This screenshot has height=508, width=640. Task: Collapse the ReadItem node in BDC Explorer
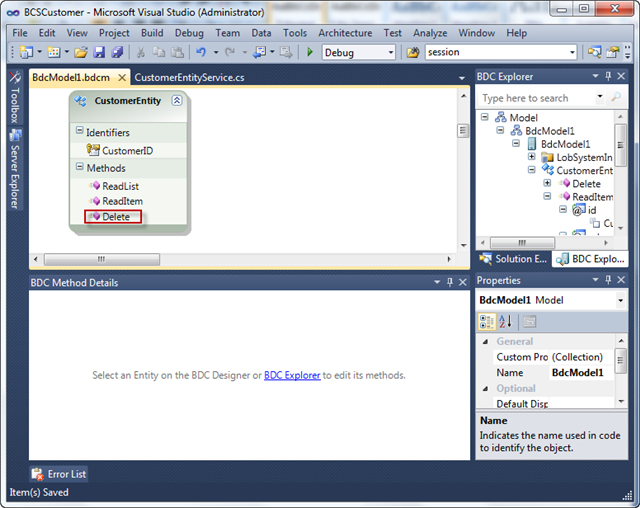pos(547,196)
